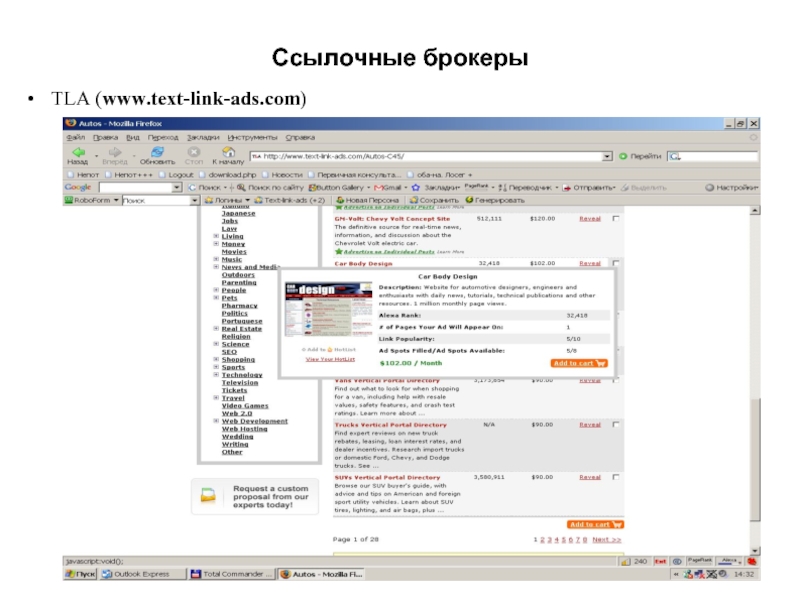This screenshot has height=600, width=800.
Task: Open the address bar URL dropdown
Action: pyautogui.click(x=607, y=156)
